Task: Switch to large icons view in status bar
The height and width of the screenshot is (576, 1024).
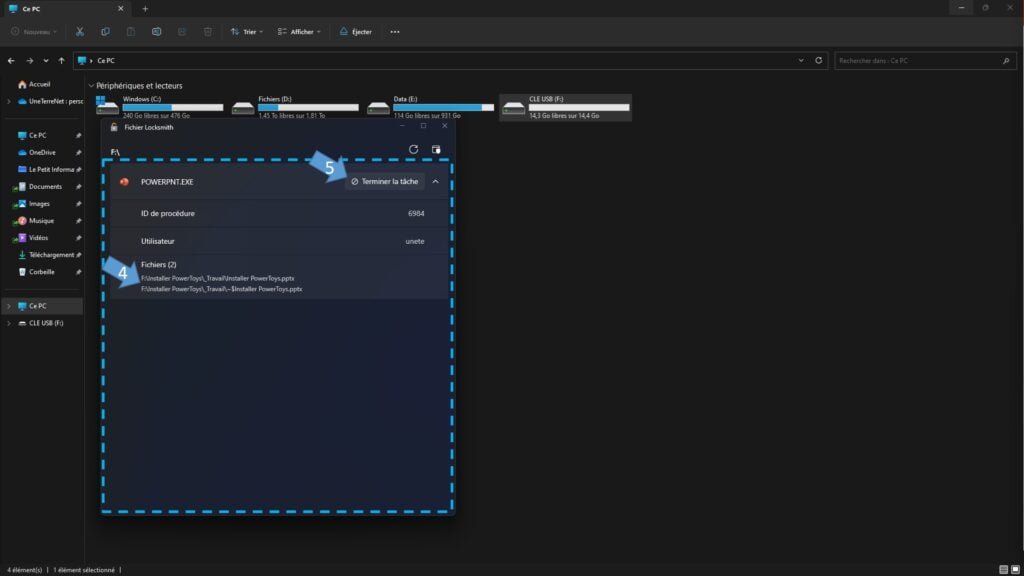Action: [x=1015, y=570]
